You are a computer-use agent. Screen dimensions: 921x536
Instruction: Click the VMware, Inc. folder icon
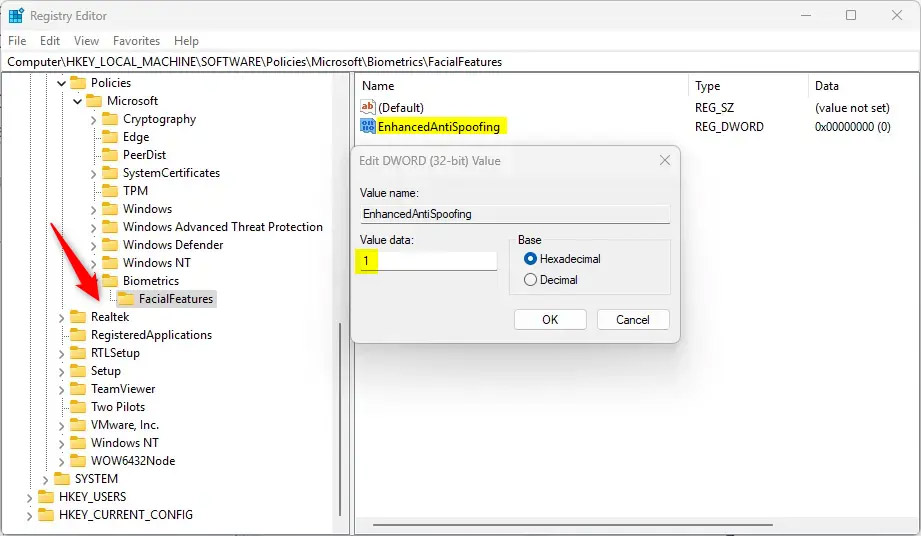coord(78,425)
